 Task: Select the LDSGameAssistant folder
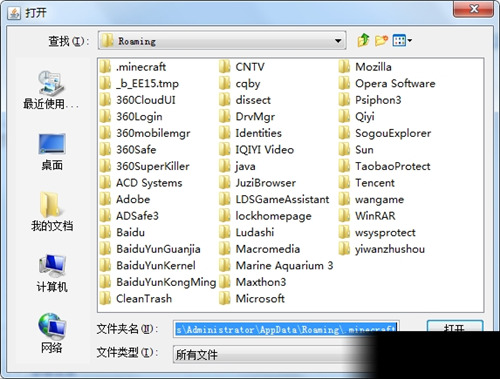point(274,199)
